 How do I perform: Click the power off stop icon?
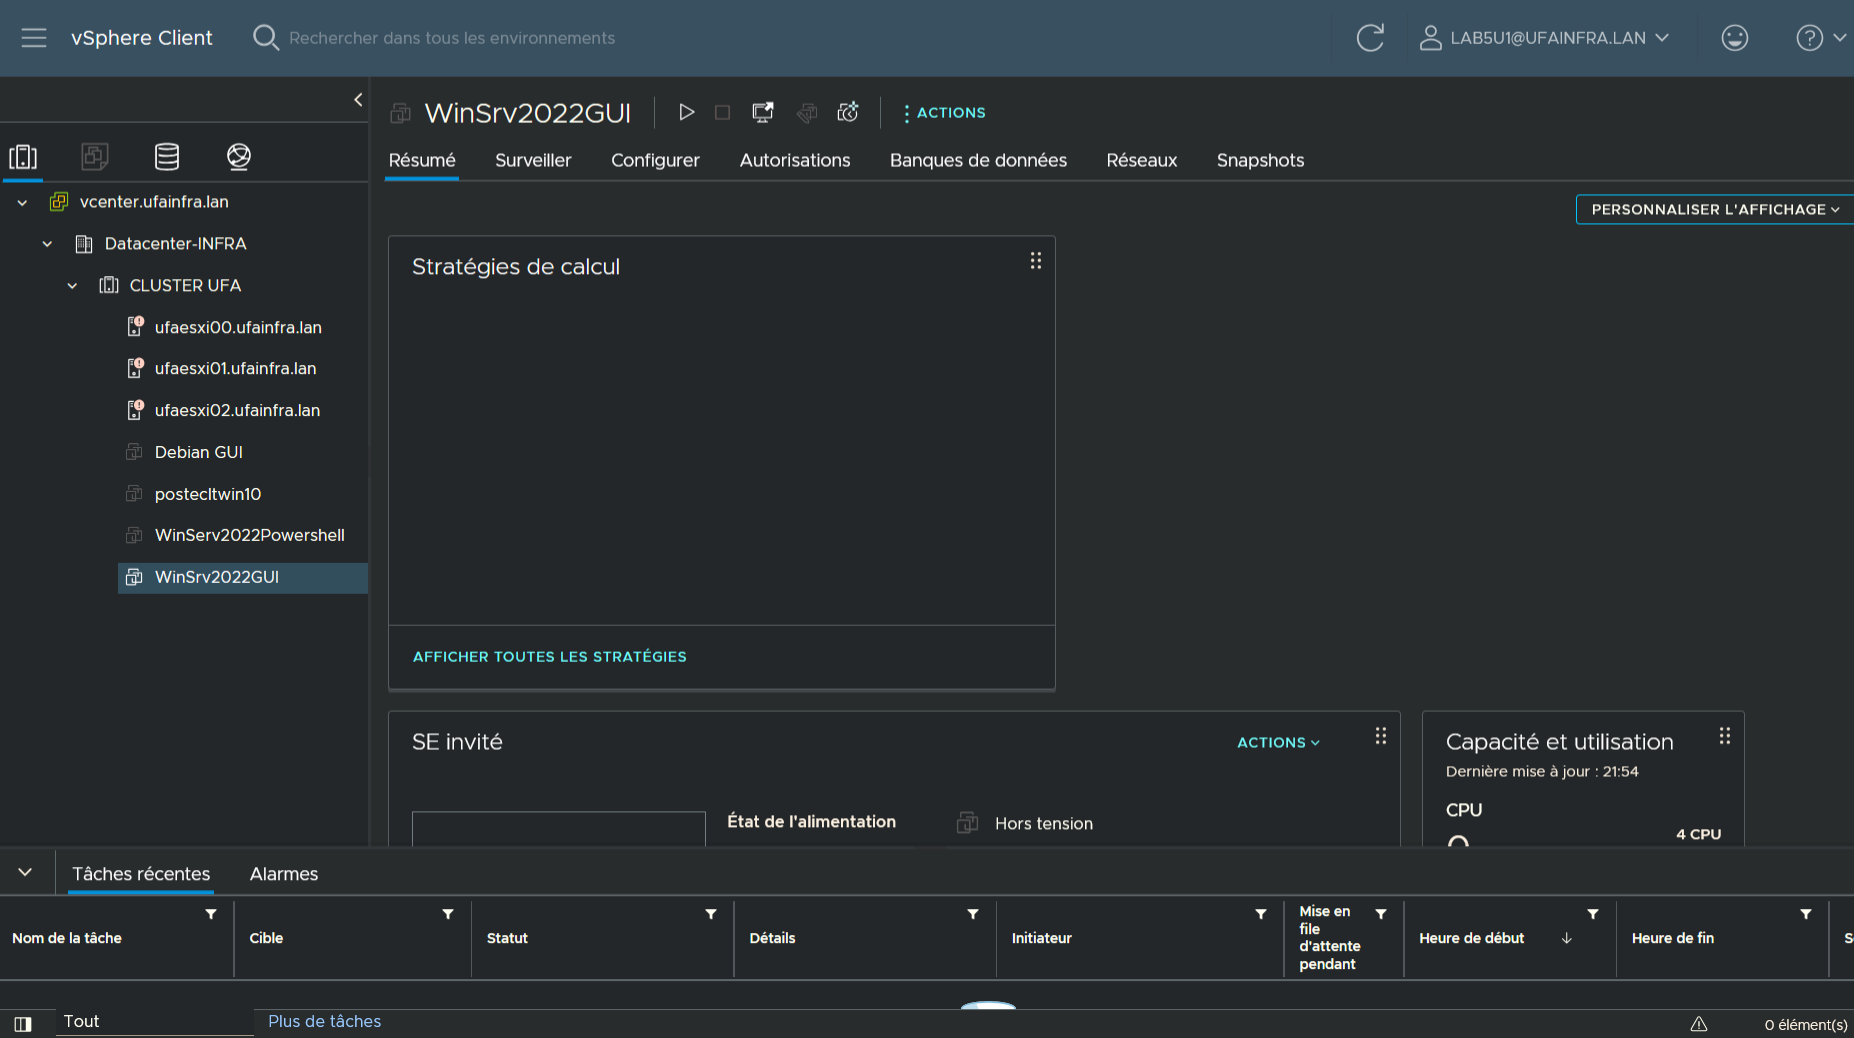pyautogui.click(x=722, y=112)
